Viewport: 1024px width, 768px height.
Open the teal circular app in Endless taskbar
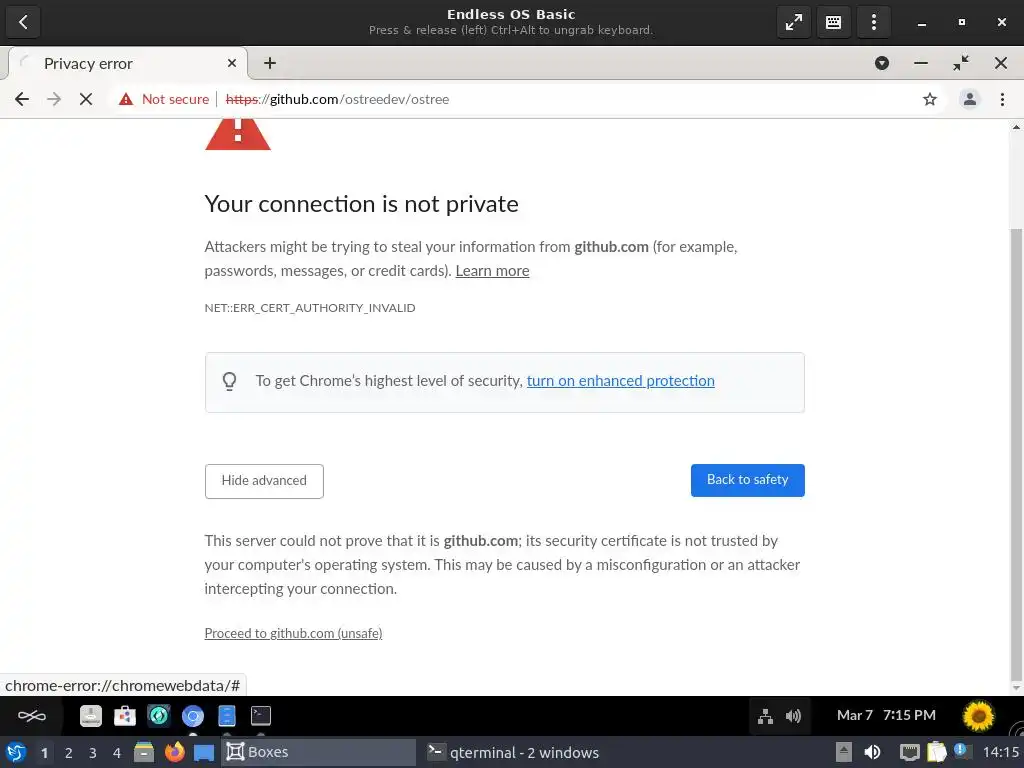(159, 716)
